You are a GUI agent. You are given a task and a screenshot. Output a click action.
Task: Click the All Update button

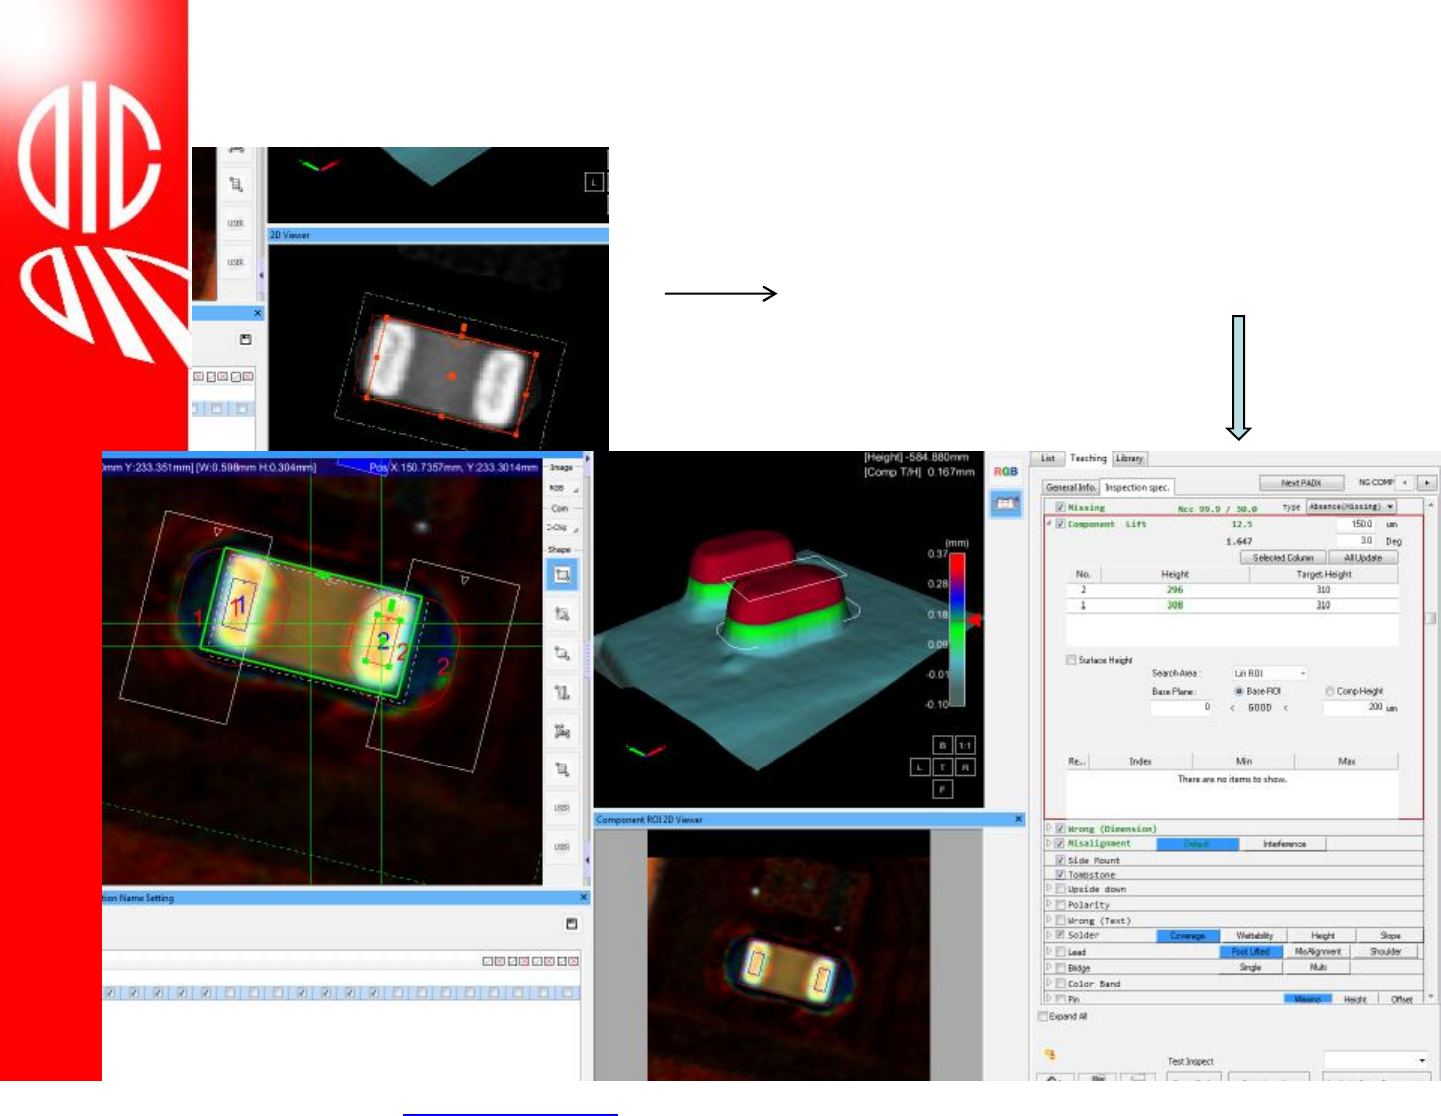point(1362,558)
